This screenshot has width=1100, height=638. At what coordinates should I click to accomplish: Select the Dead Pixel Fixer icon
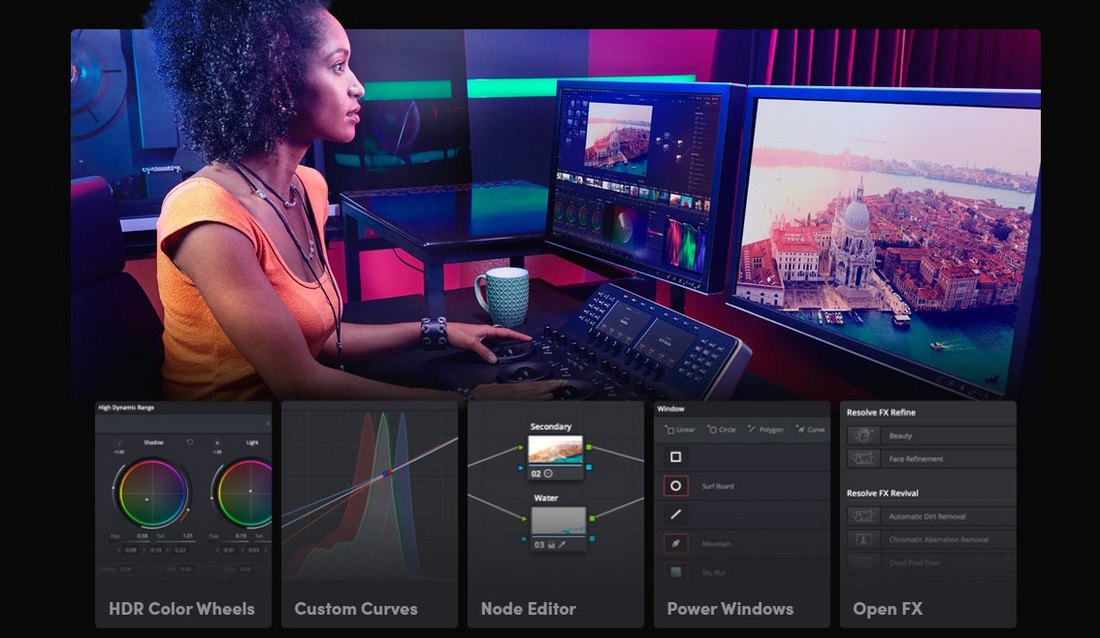point(863,563)
